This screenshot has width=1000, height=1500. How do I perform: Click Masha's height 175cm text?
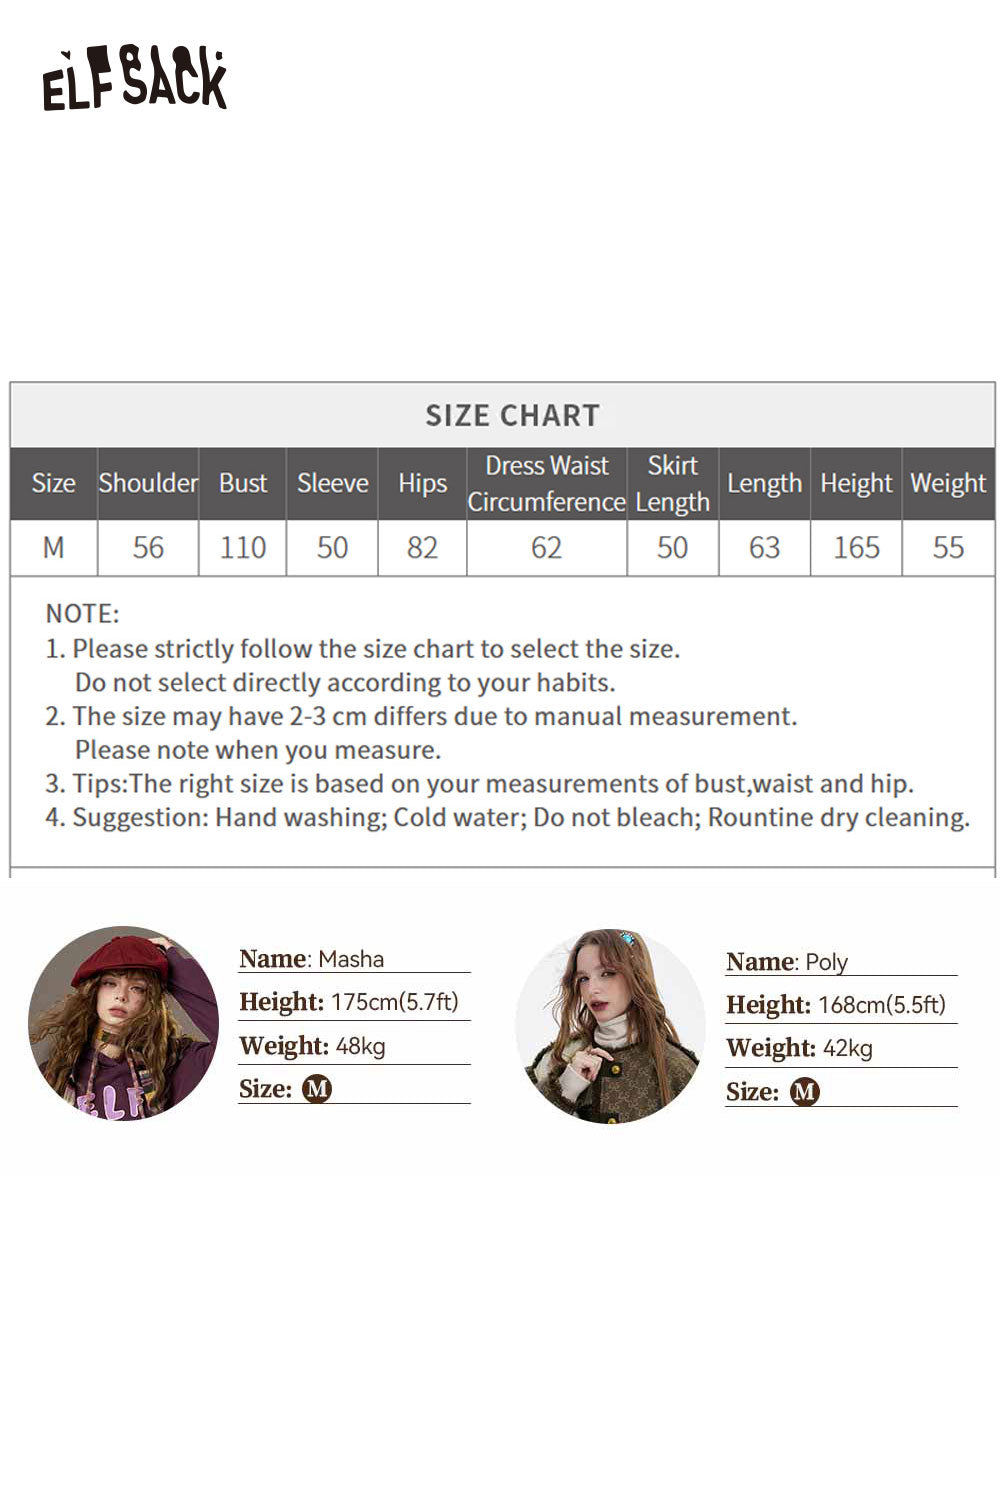(394, 1002)
